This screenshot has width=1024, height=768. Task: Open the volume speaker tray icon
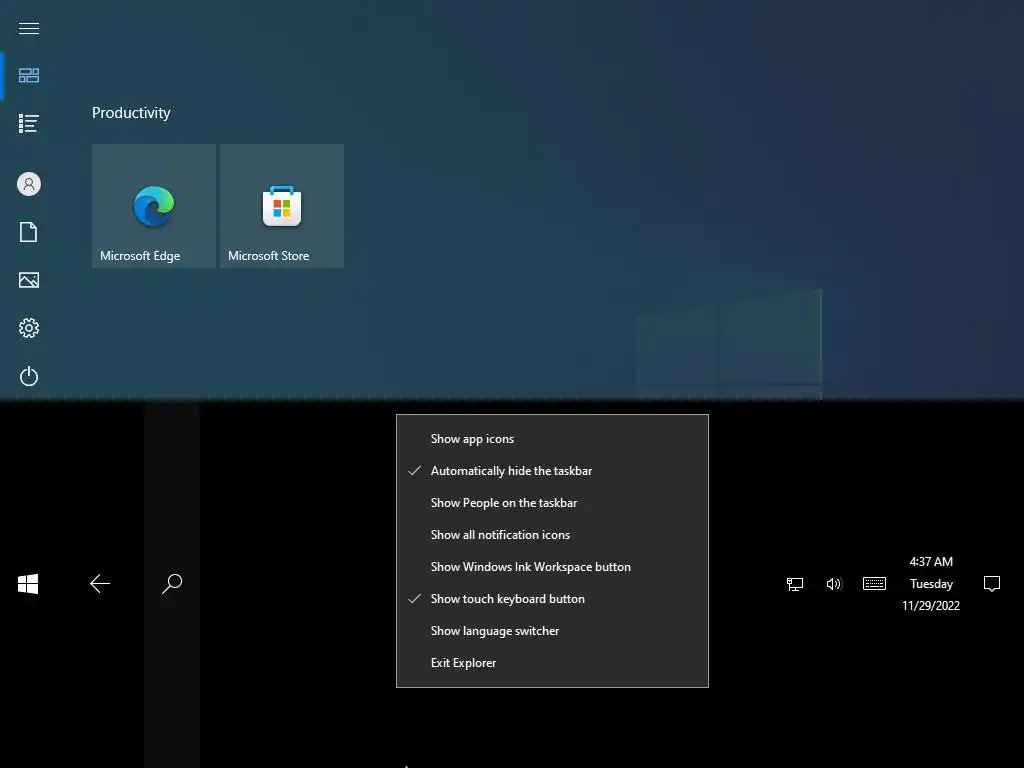tap(834, 584)
